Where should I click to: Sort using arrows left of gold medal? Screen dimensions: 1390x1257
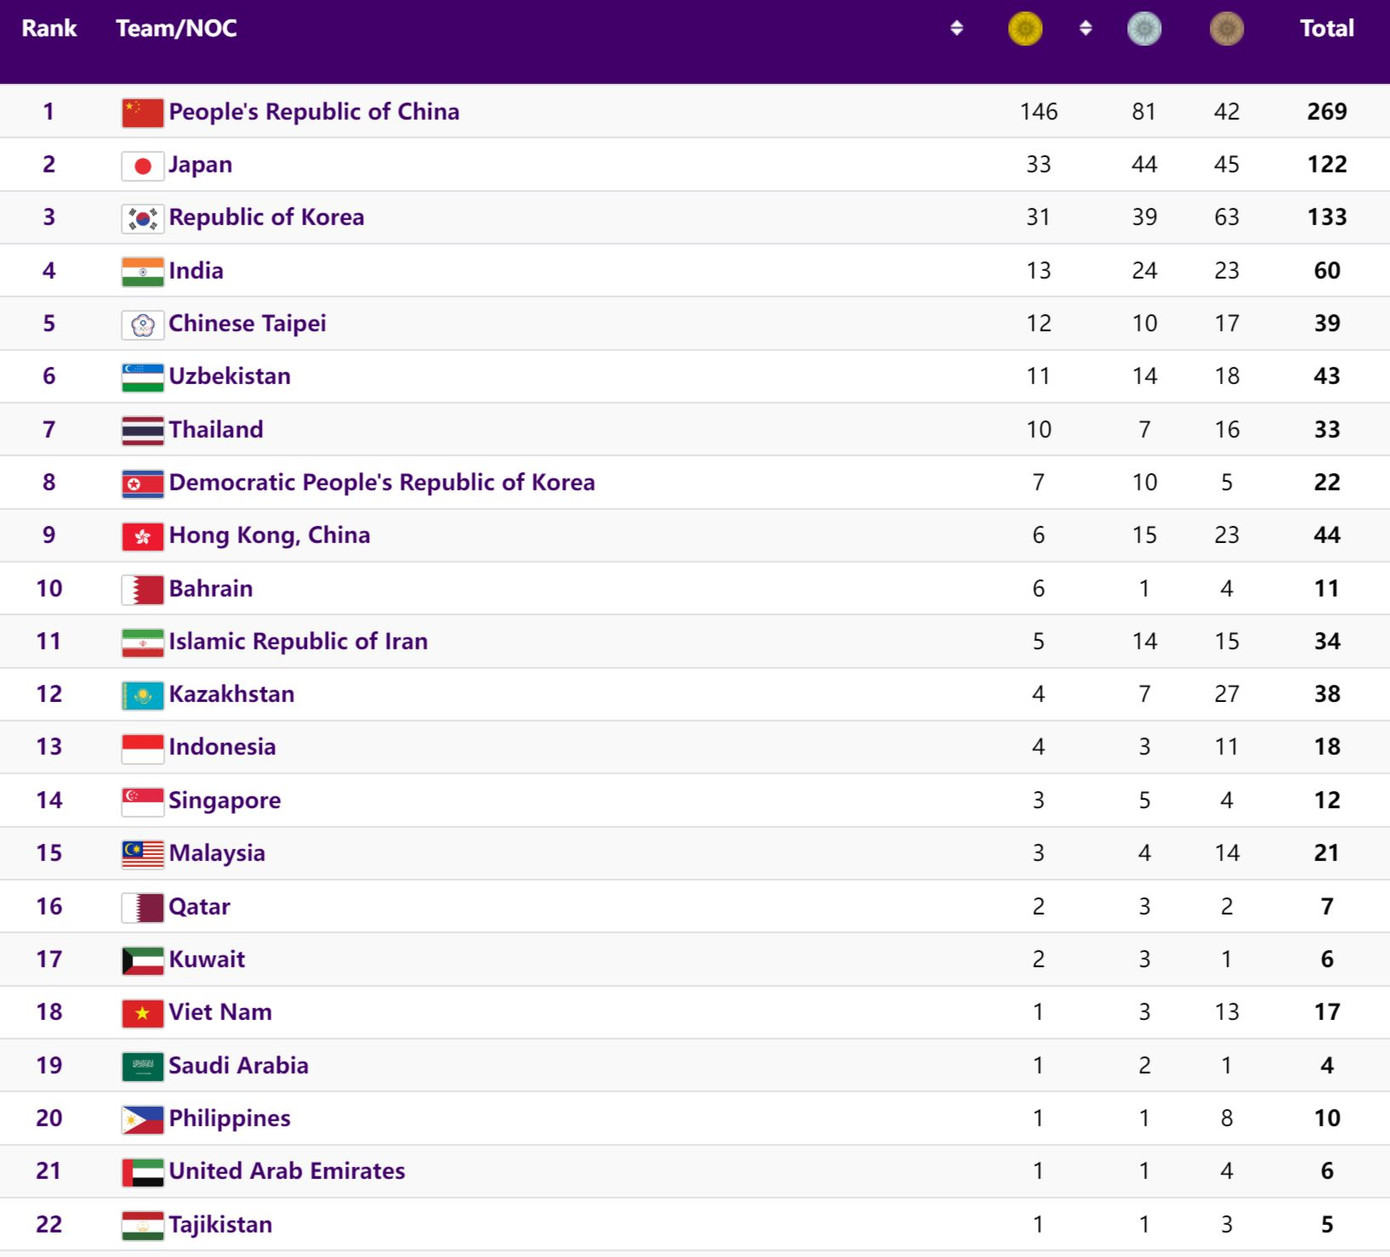click(x=957, y=28)
